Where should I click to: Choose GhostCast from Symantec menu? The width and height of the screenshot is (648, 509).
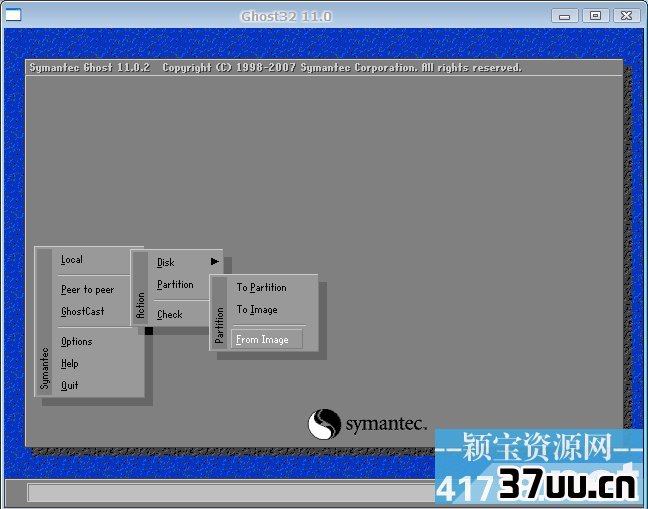pyautogui.click(x=82, y=311)
